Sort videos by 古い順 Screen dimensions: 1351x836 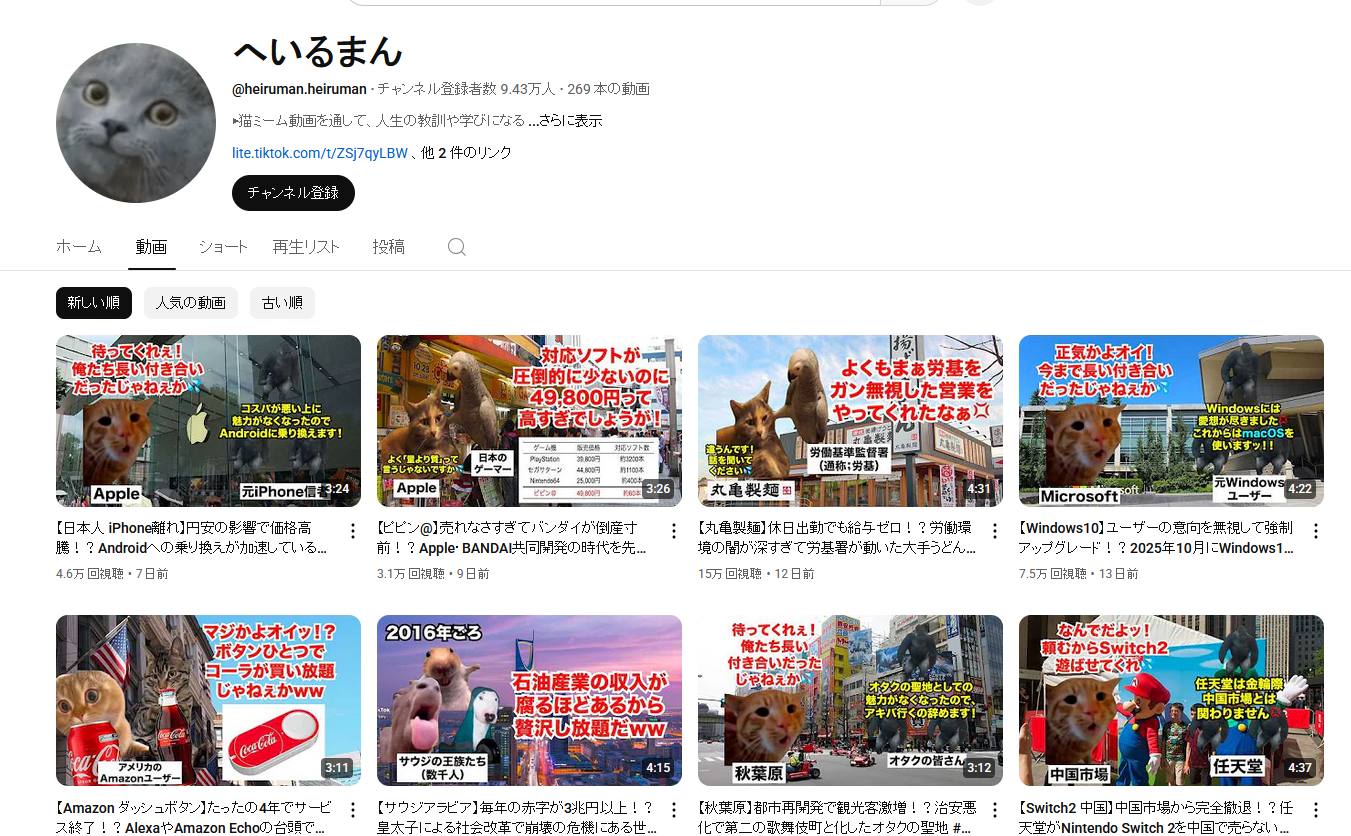pos(282,303)
